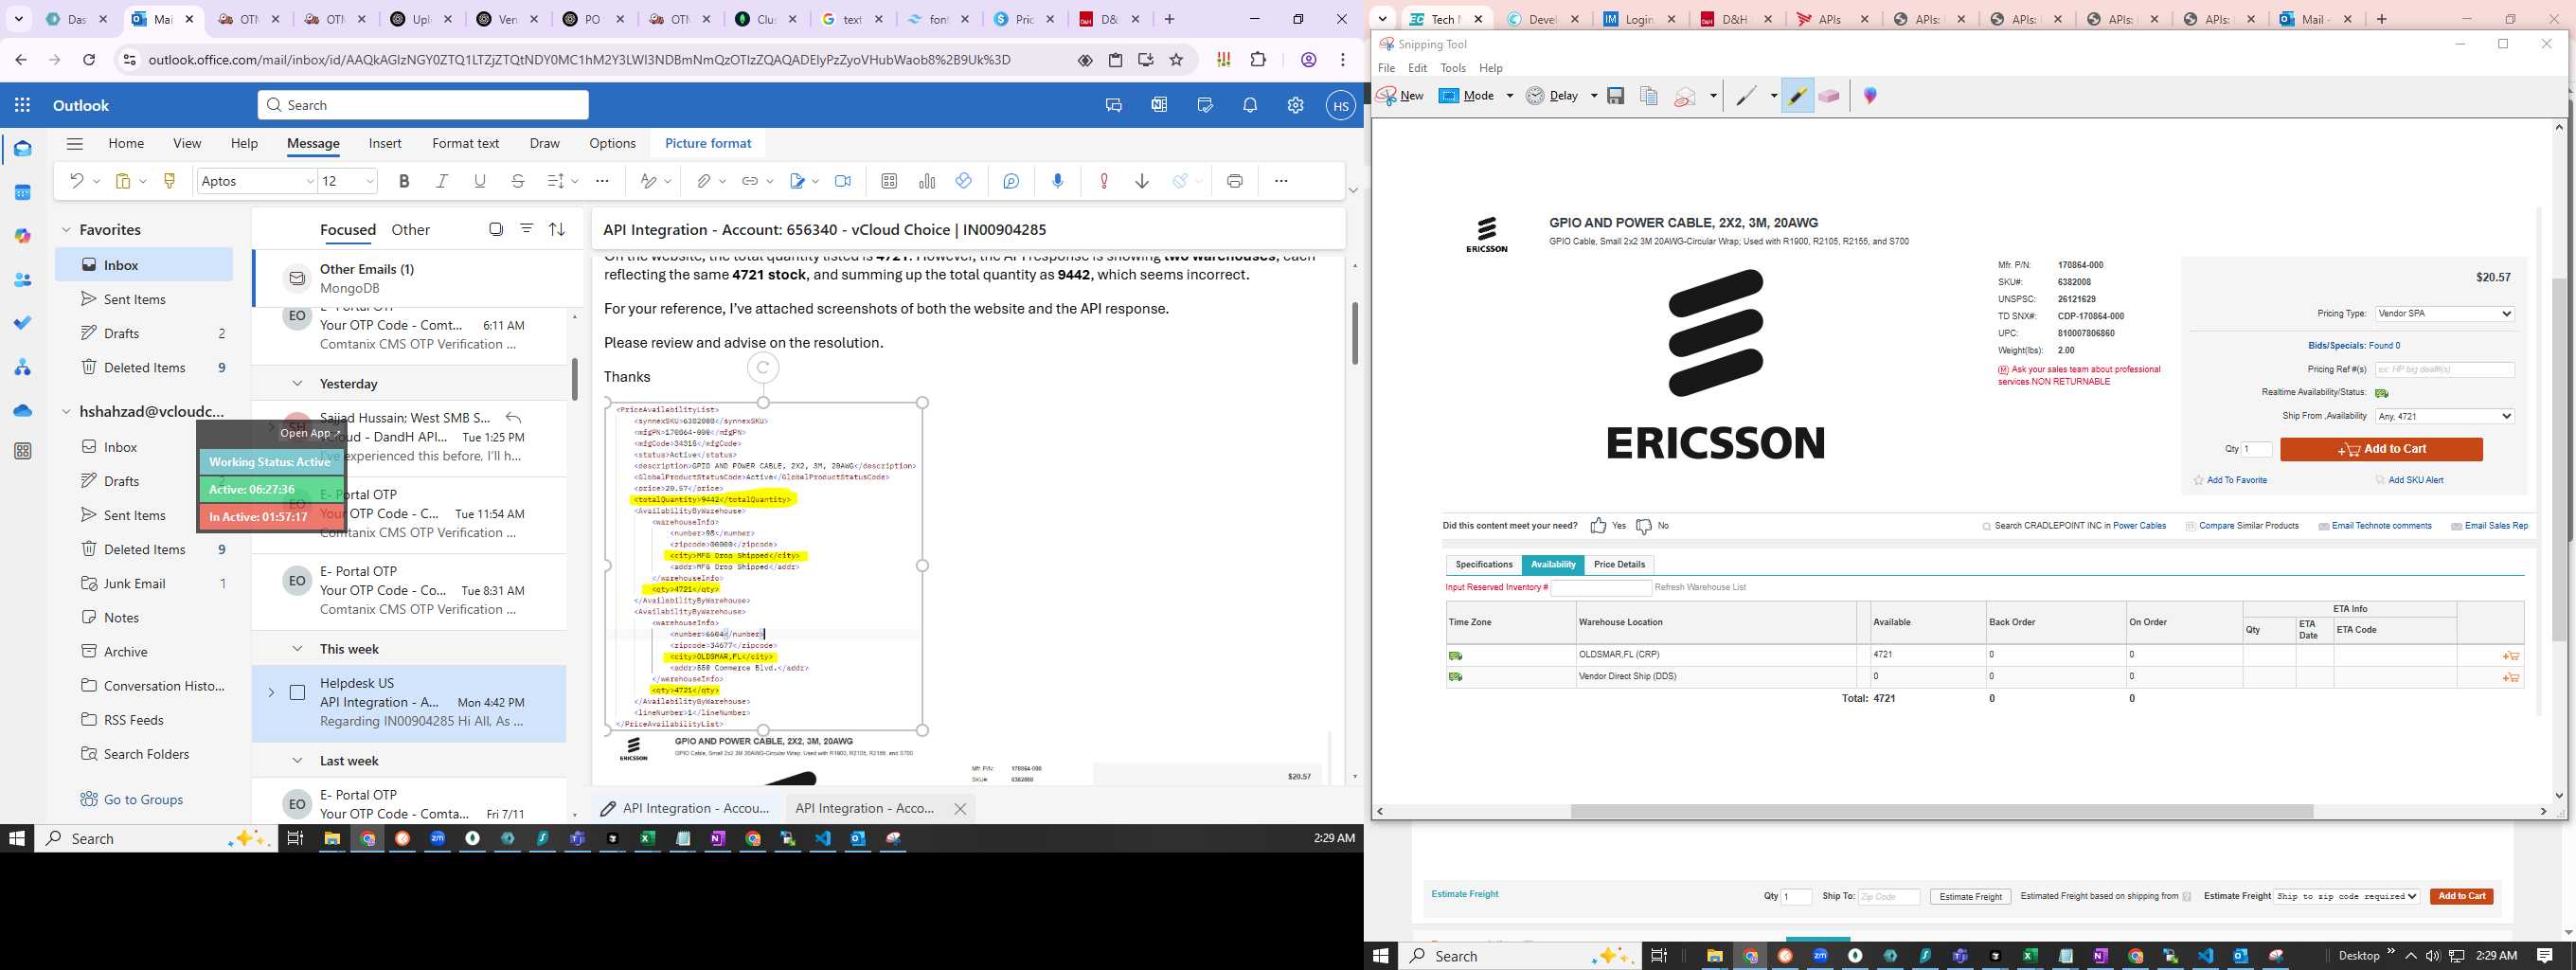The height and width of the screenshot is (970, 2576).
Task: Open My Day panel in Outlook header
Action: [1204, 105]
